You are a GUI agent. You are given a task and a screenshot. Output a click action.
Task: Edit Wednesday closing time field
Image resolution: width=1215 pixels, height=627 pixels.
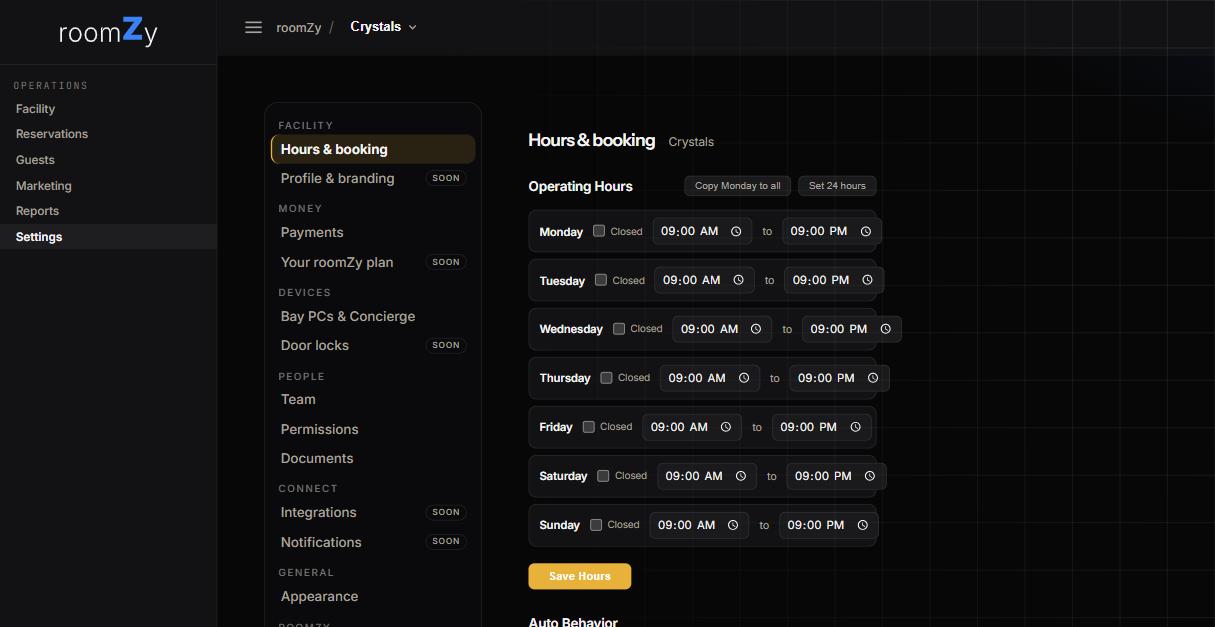coord(852,329)
